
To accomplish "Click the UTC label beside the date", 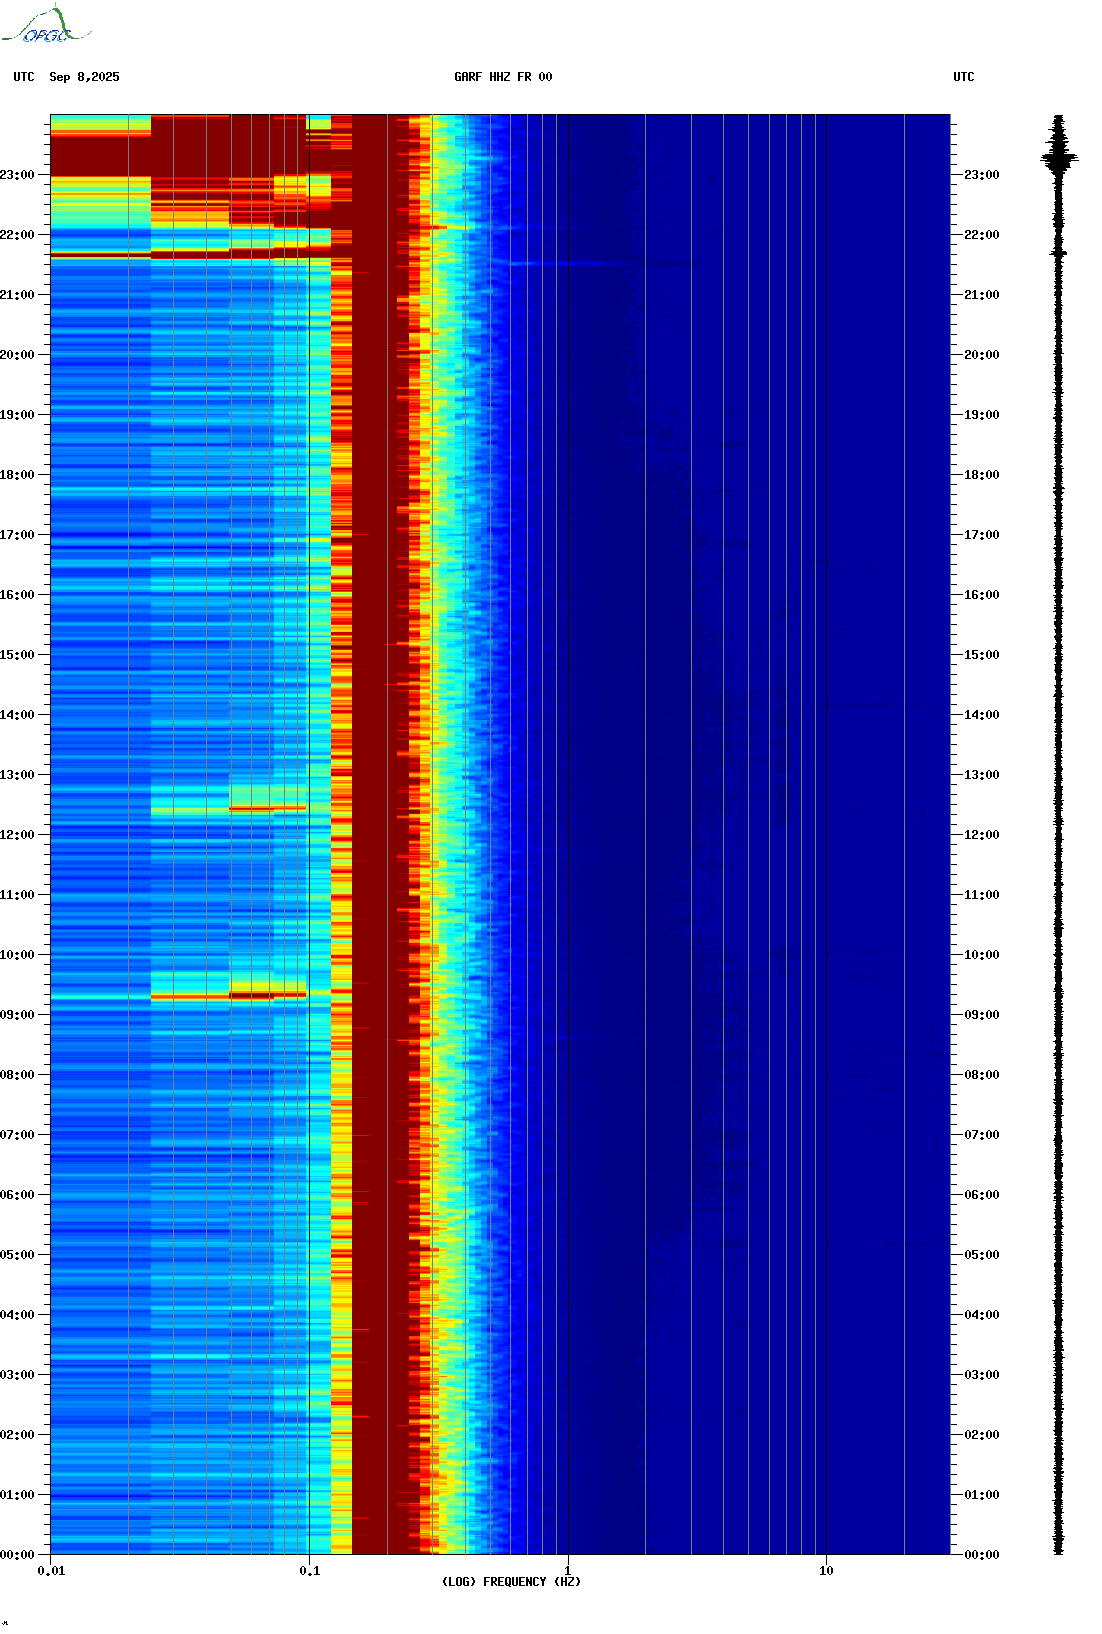I will (x=24, y=77).
